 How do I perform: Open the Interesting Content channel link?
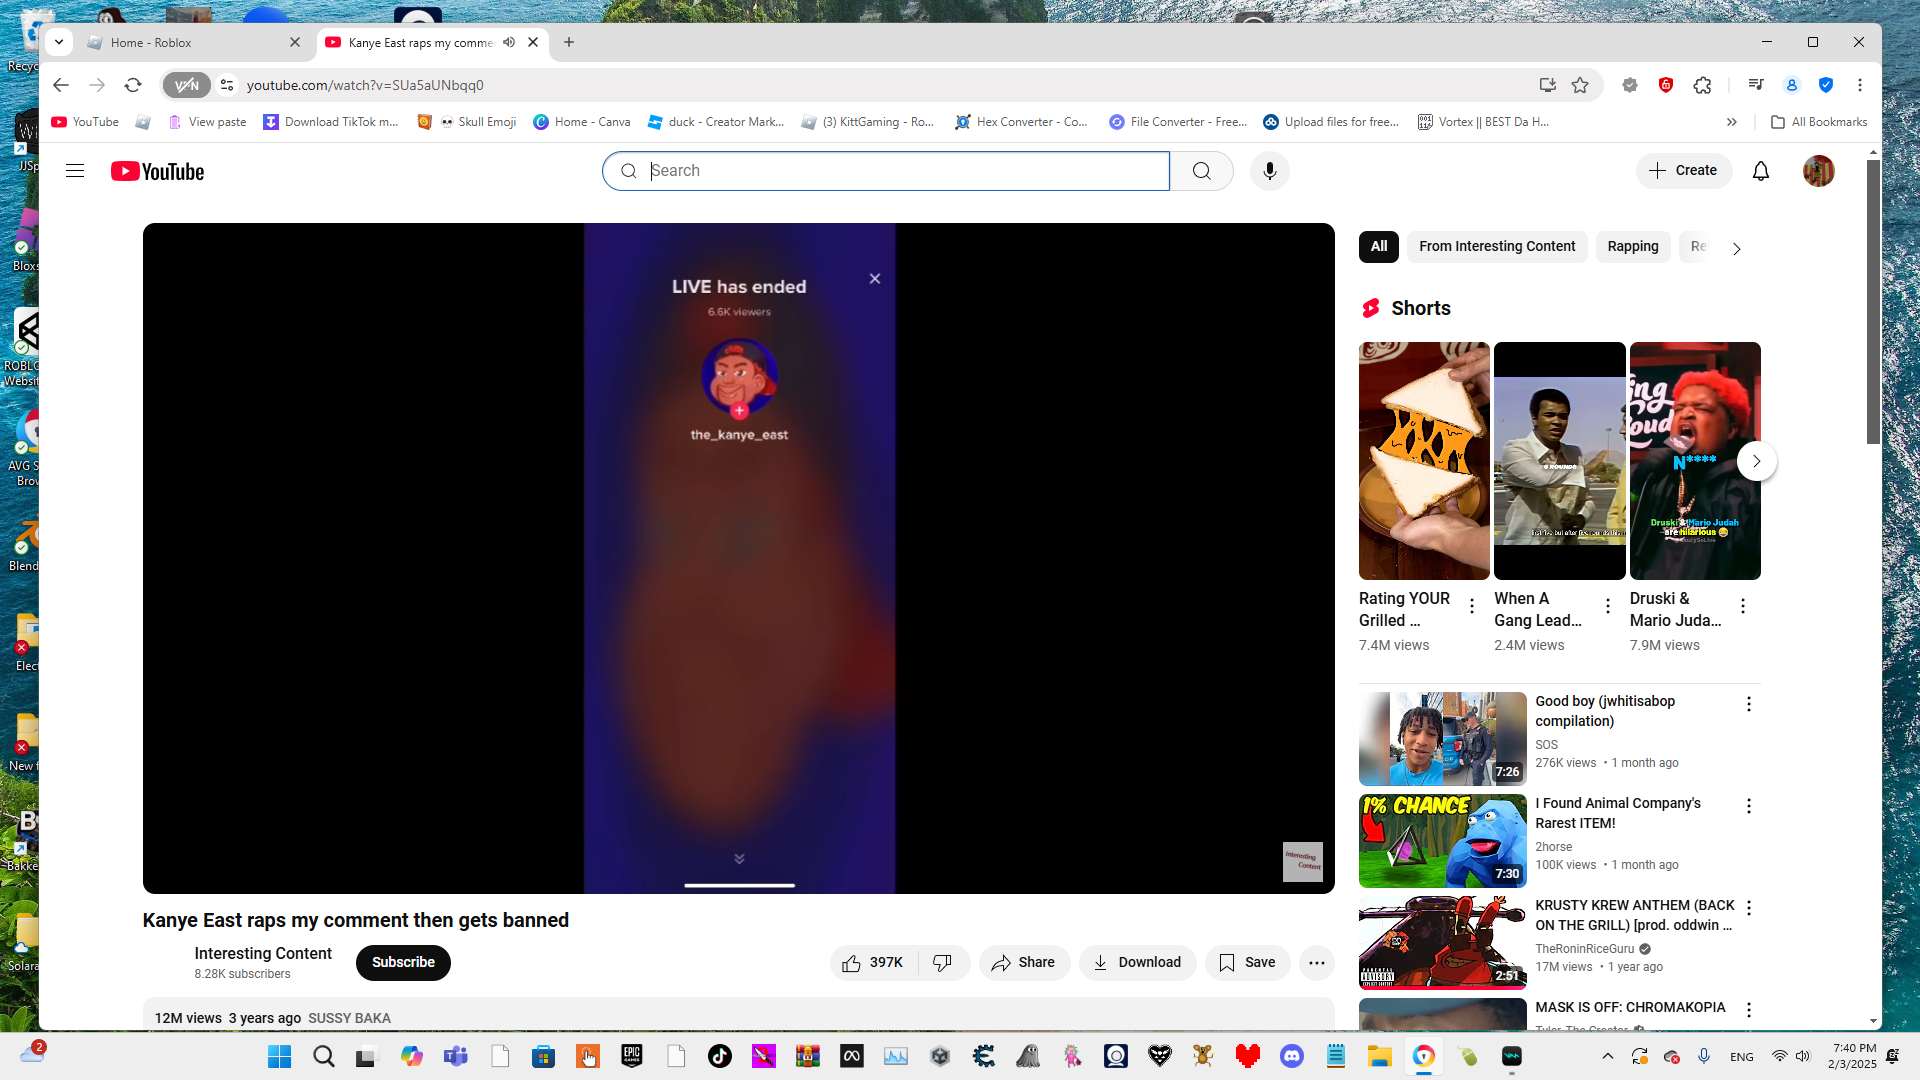click(263, 953)
